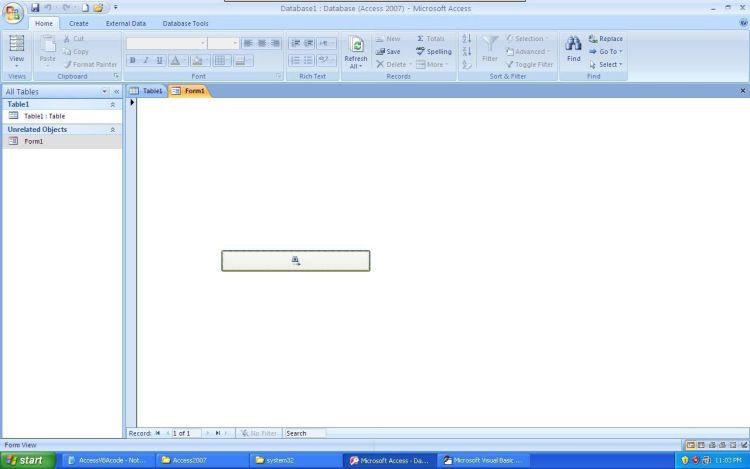Click the Numbering list icon

click(x=296, y=60)
